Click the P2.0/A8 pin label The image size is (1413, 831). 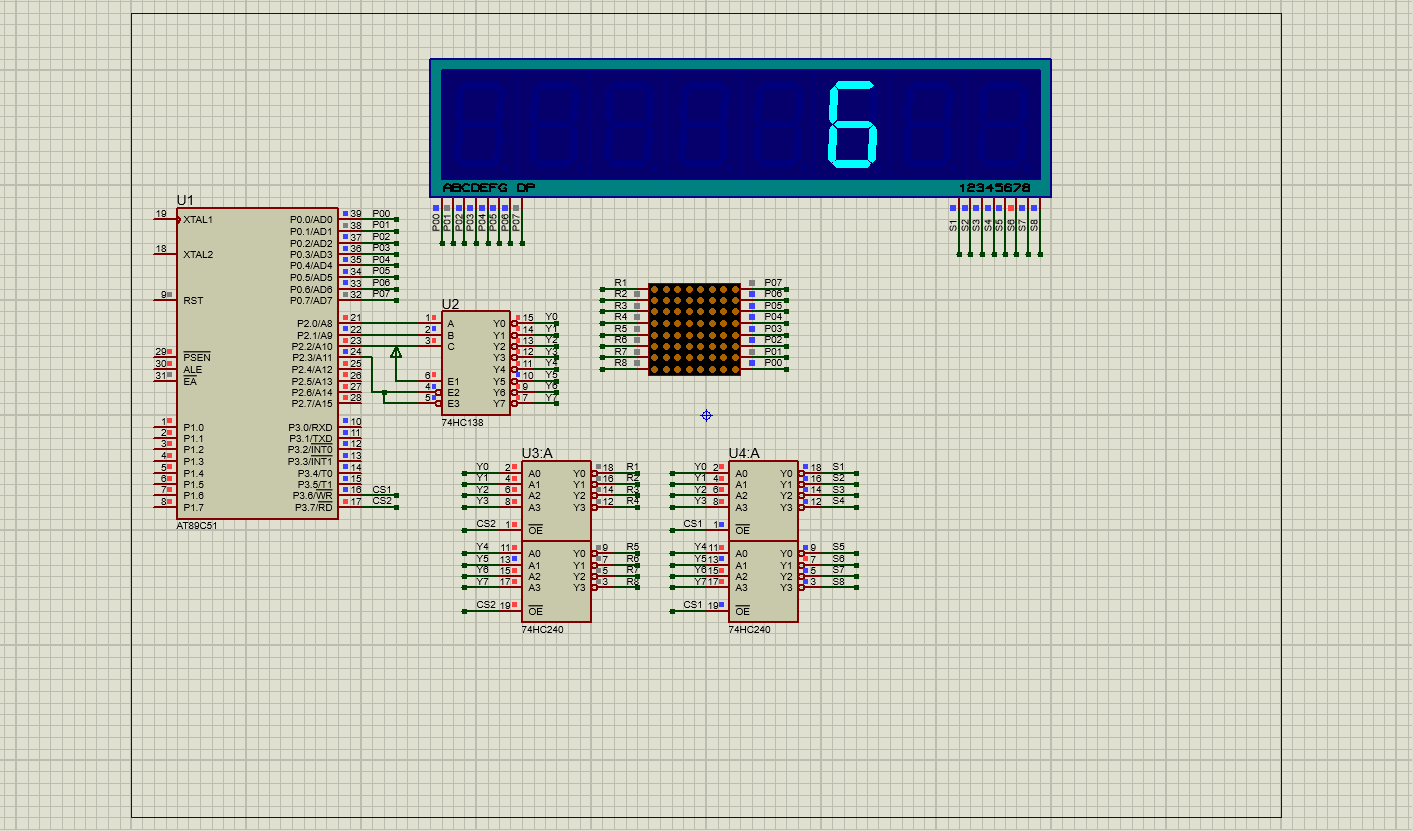point(315,323)
